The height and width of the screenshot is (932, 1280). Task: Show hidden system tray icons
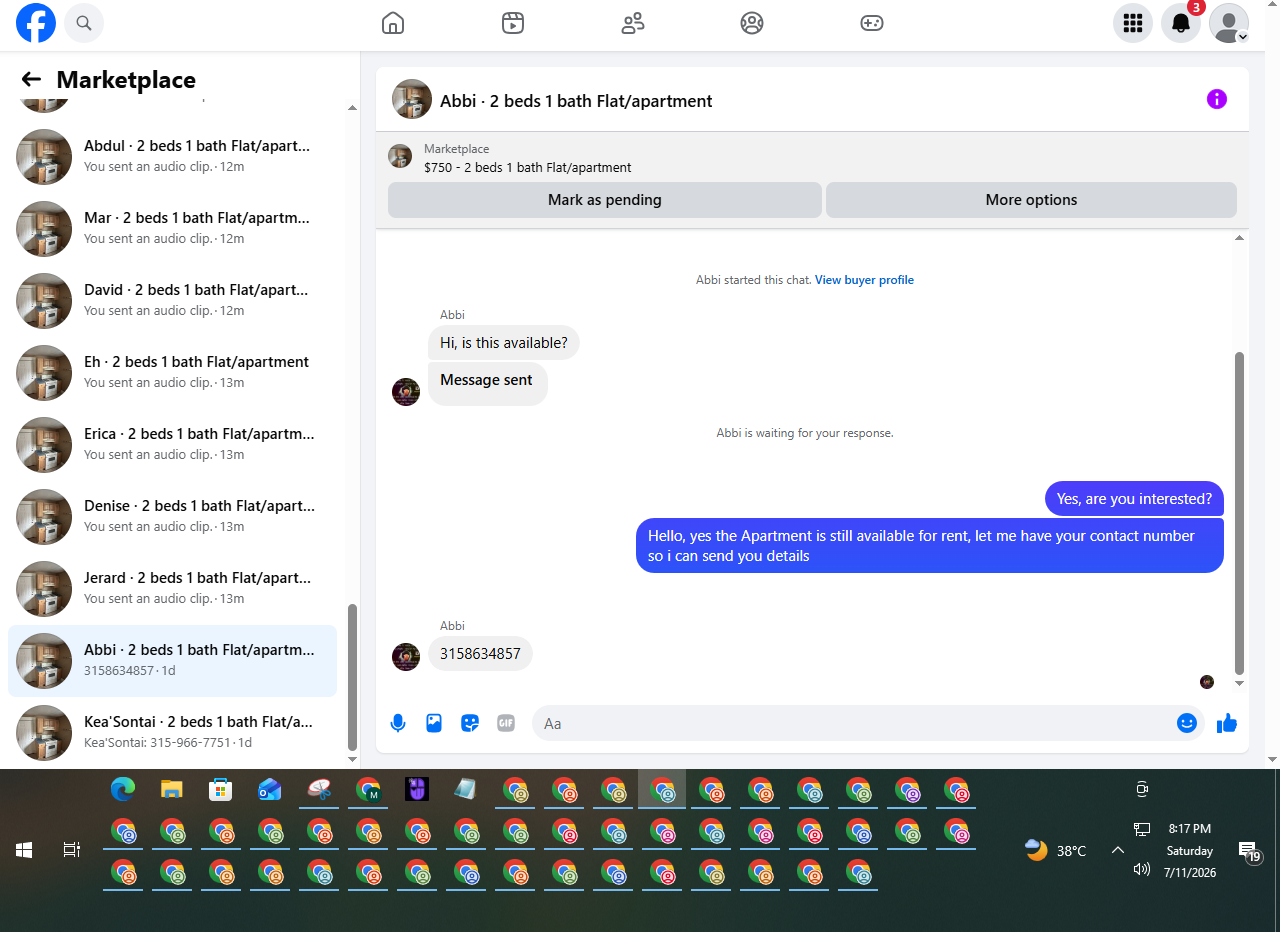(x=1117, y=851)
